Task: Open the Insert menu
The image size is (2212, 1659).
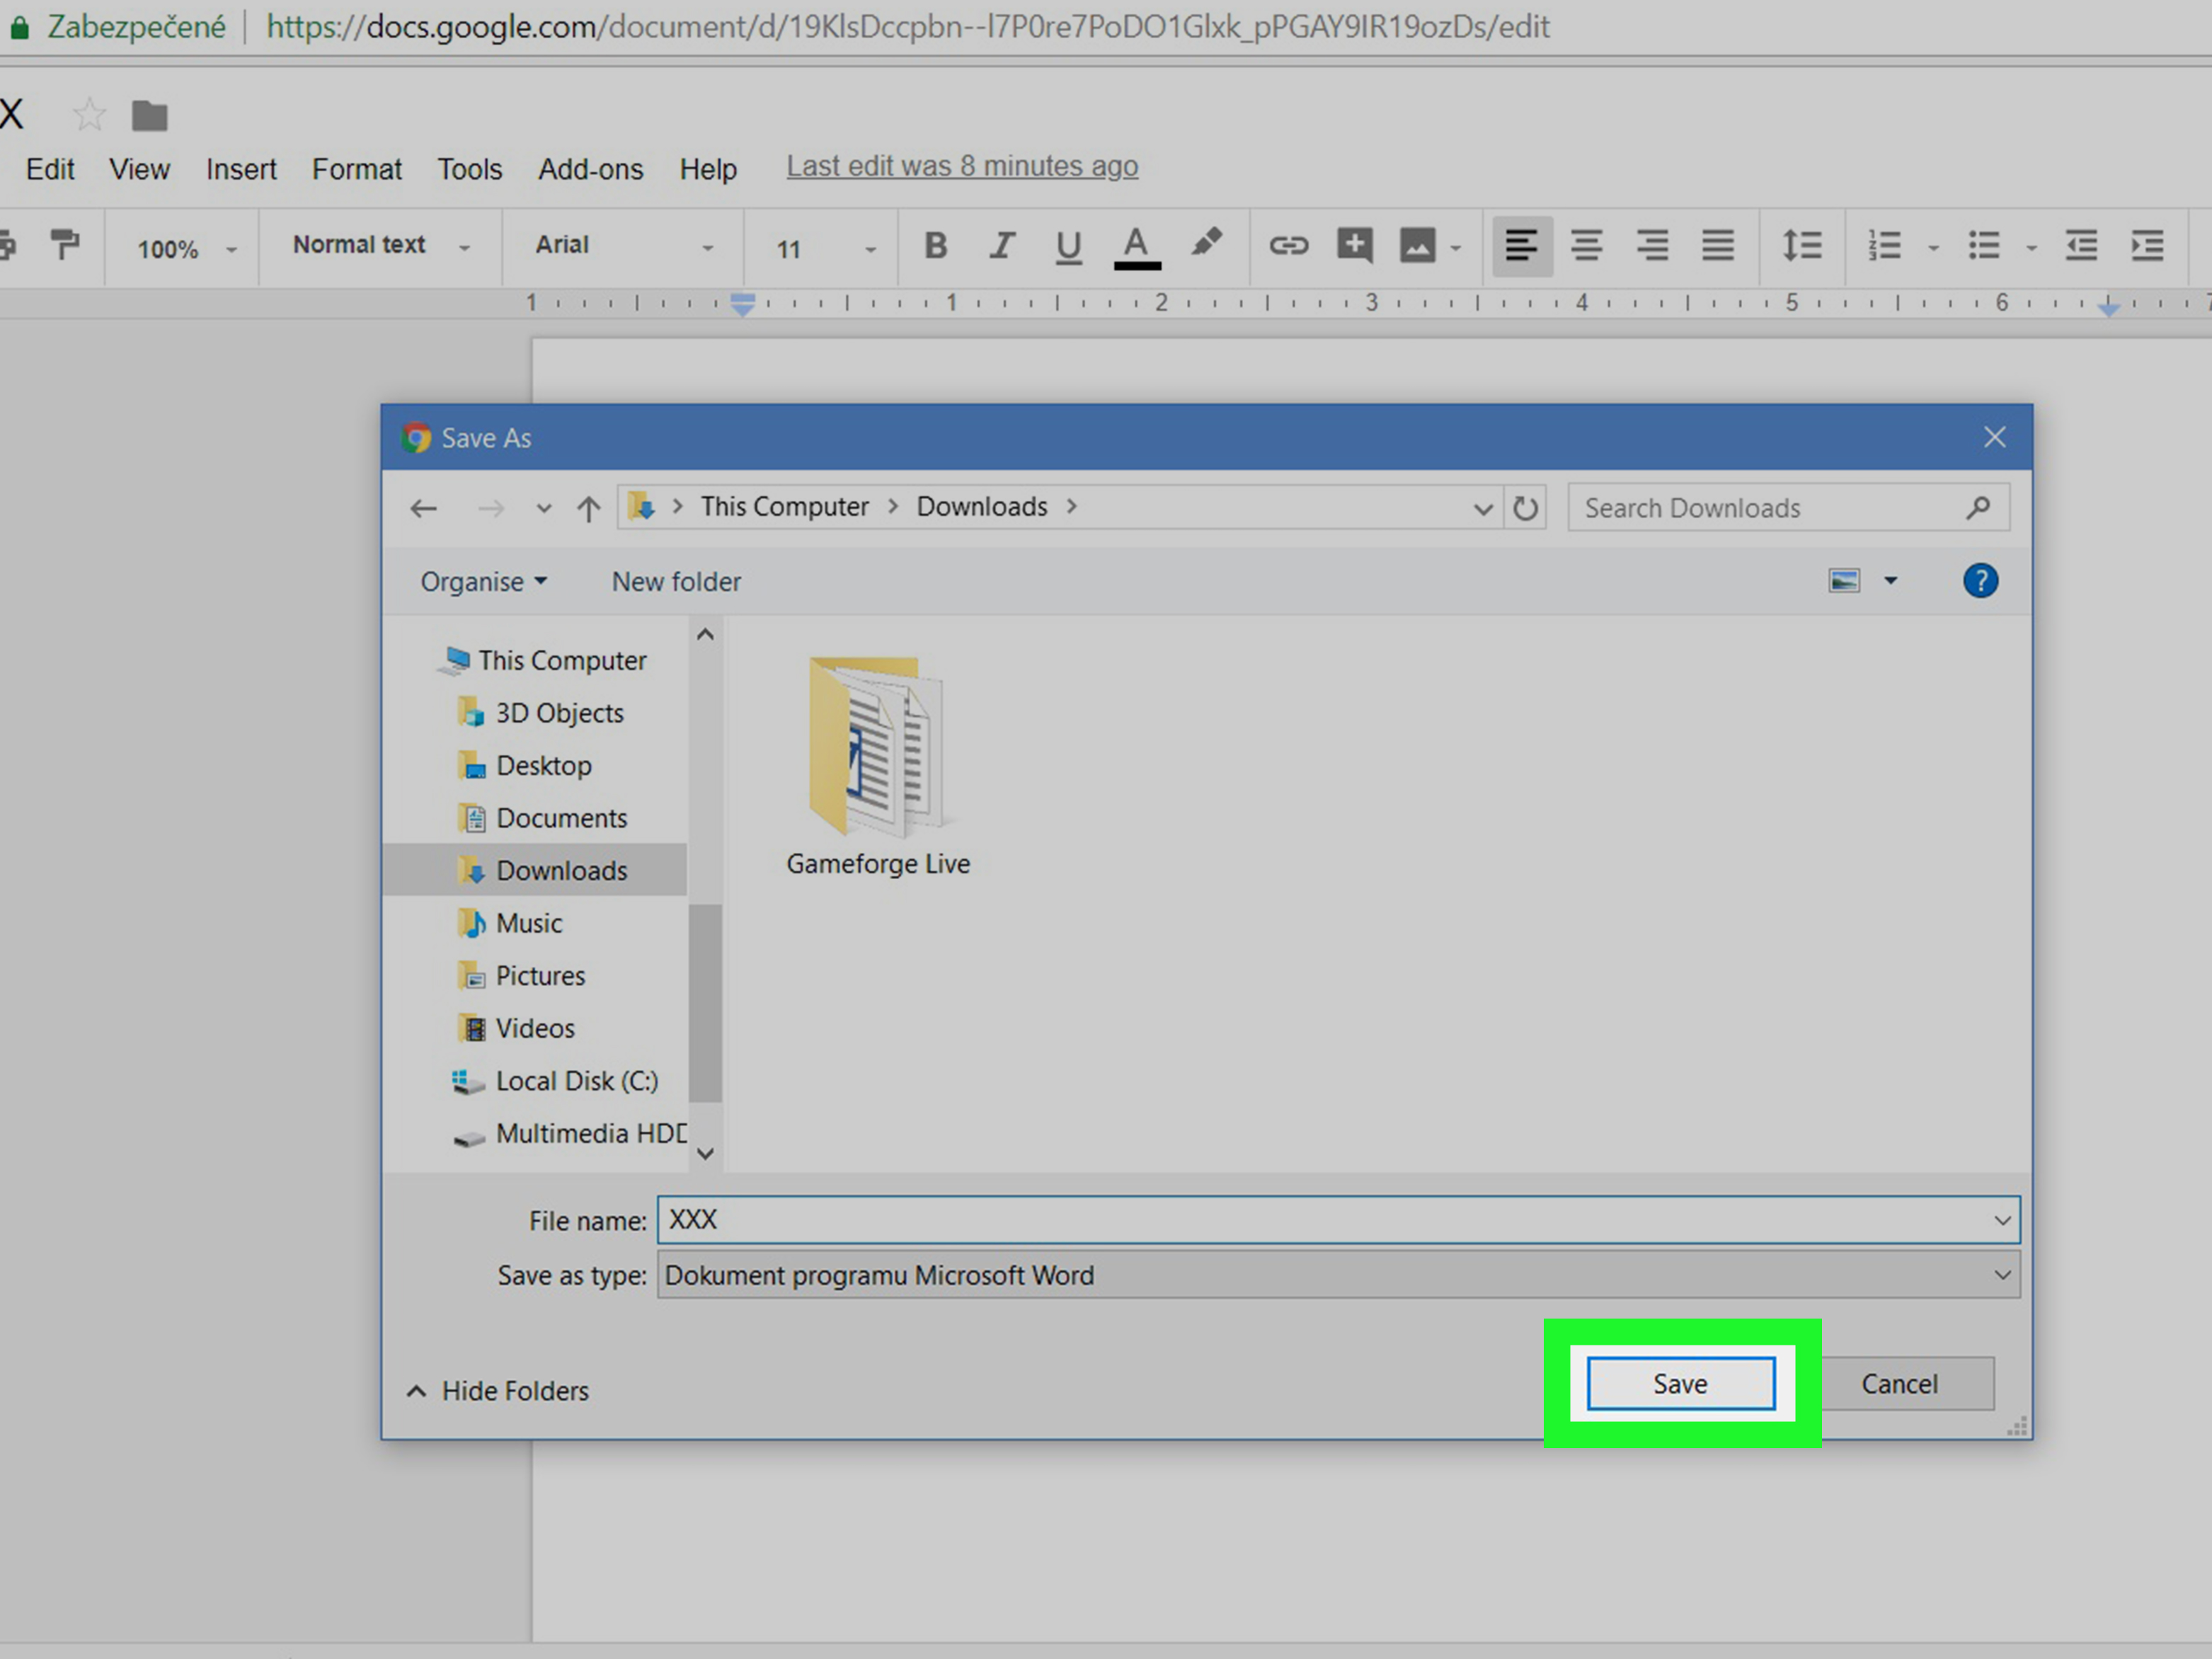Action: pos(241,169)
